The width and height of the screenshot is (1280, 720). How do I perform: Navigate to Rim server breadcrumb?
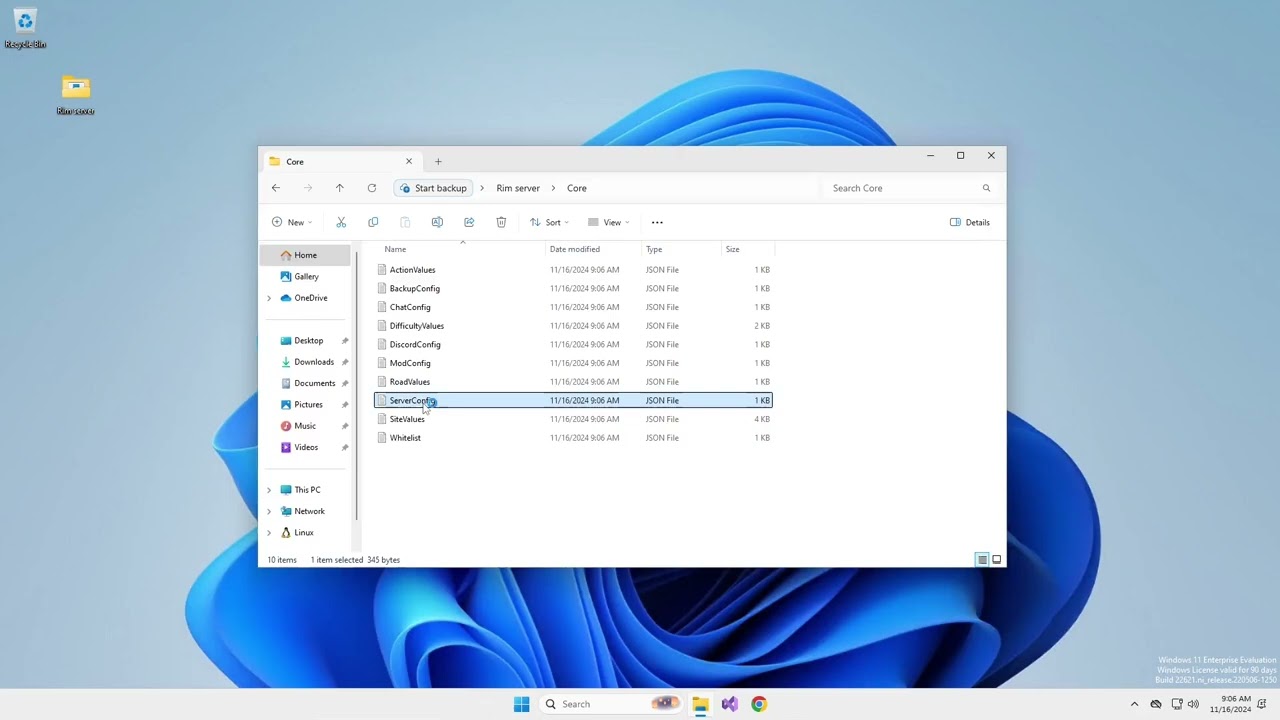[x=518, y=188]
